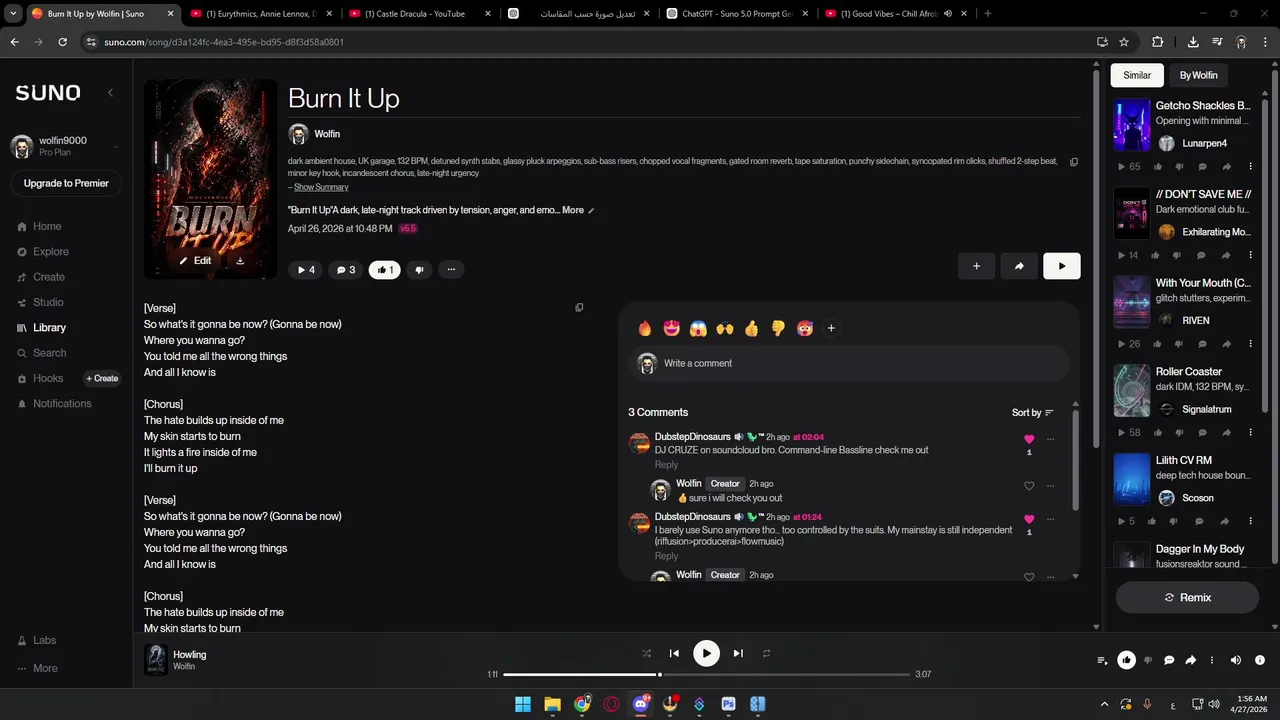Screen dimensions: 1280x720
Task: Open Google Chrome from Windows taskbar
Action: point(582,704)
